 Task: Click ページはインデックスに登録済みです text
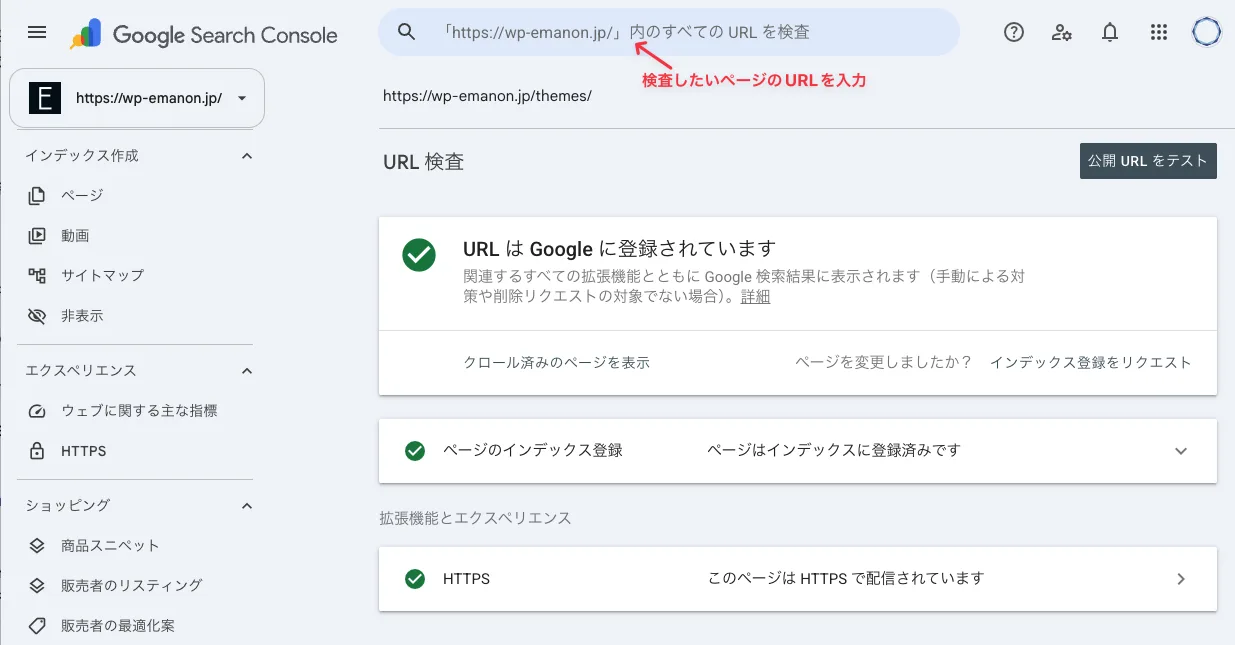pos(833,451)
